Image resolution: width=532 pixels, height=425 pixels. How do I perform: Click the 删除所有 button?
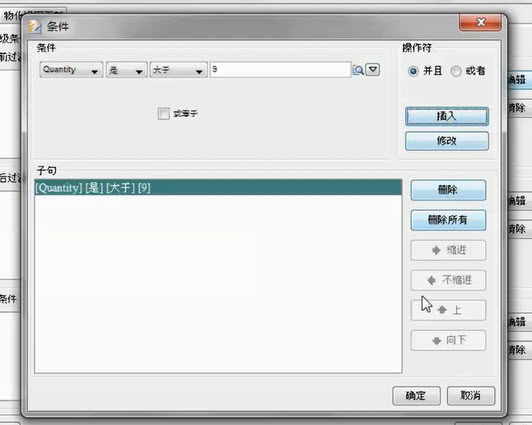(x=448, y=220)
